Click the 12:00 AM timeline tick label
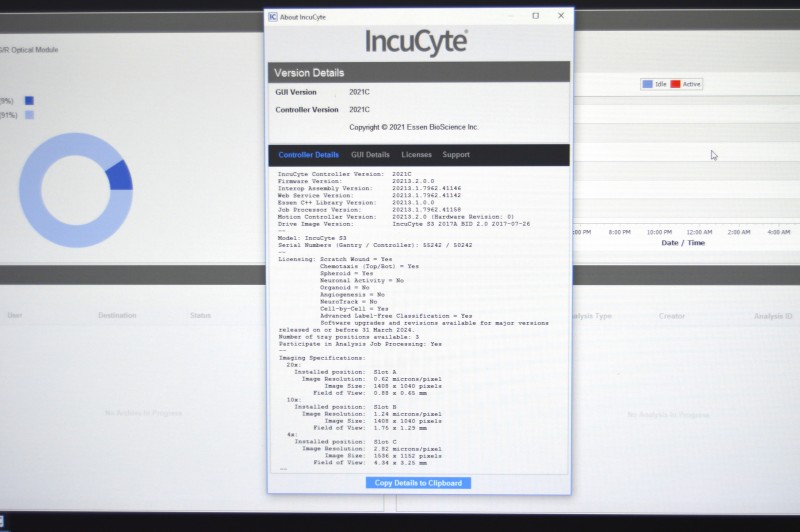 tap(699, 232)
